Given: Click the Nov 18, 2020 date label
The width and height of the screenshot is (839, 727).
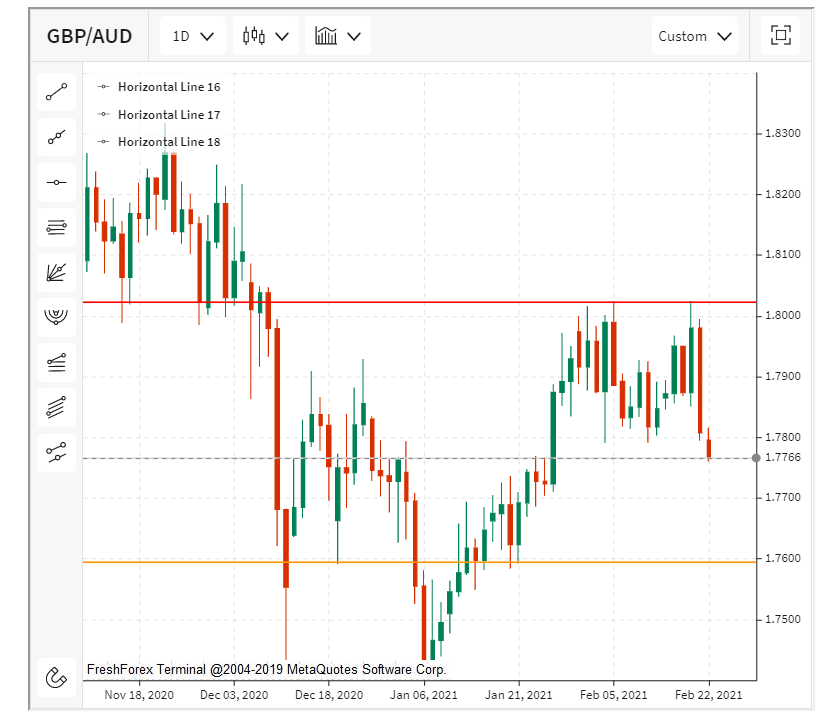Looking at the screenshot, I should pos(139,695).
